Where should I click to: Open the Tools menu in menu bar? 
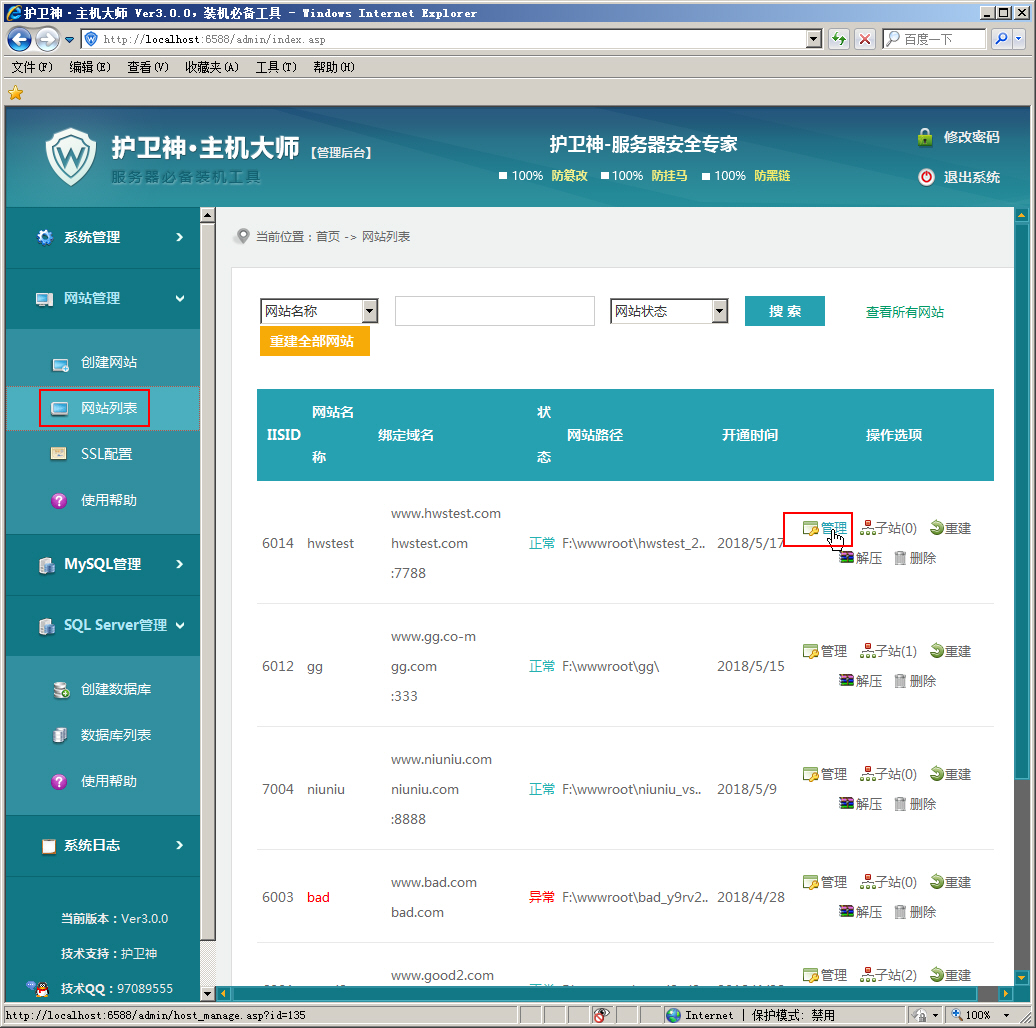point(276,67)
